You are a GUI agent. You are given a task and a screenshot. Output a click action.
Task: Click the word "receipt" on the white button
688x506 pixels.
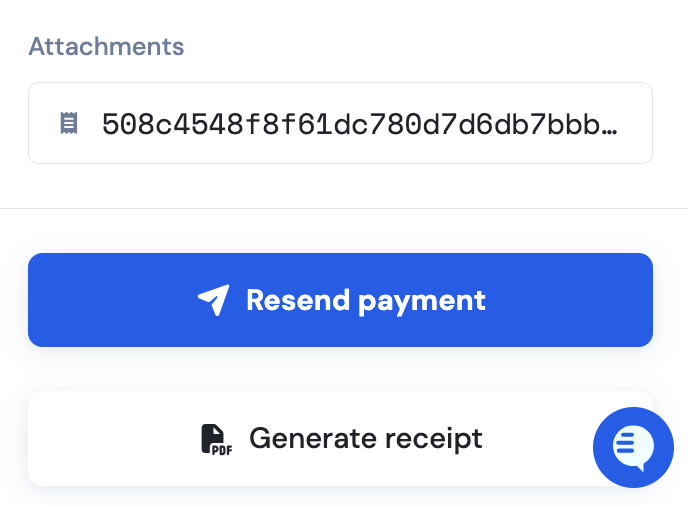(x=434, y=439)
